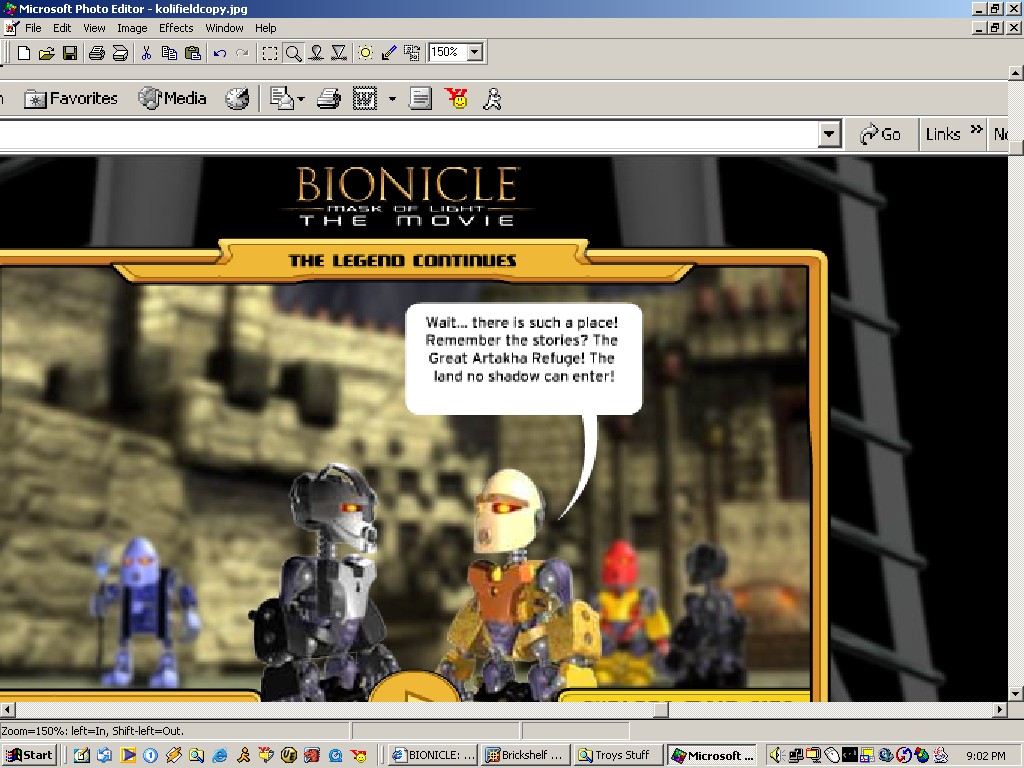Click the New document icon
This screenshot has height=768, width=1024.
(x=24, y=53)
